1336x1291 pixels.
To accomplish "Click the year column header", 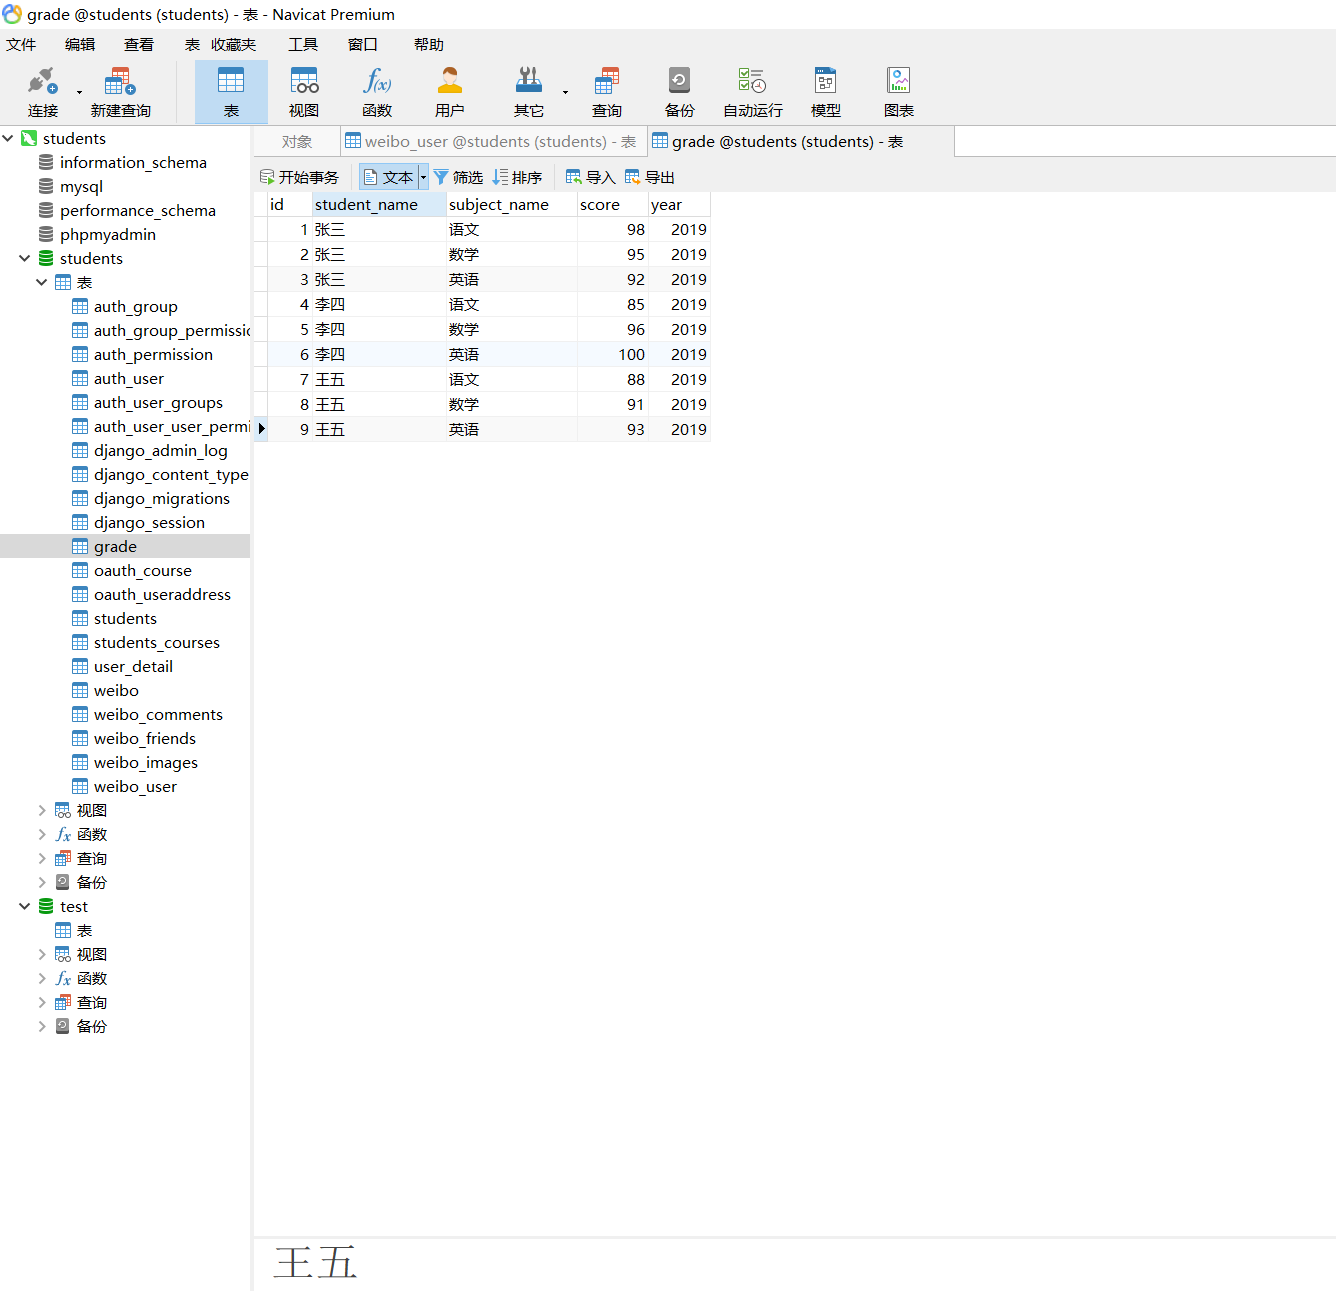I will point(680,204).
